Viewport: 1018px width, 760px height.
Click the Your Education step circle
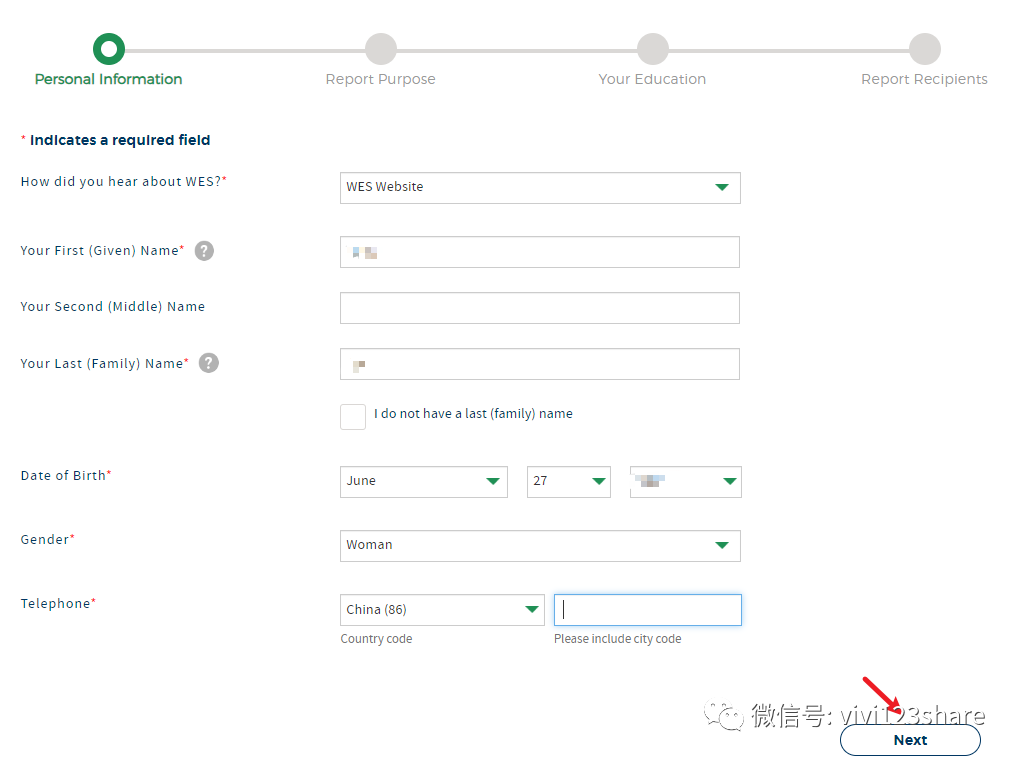[x=652, y=48]
